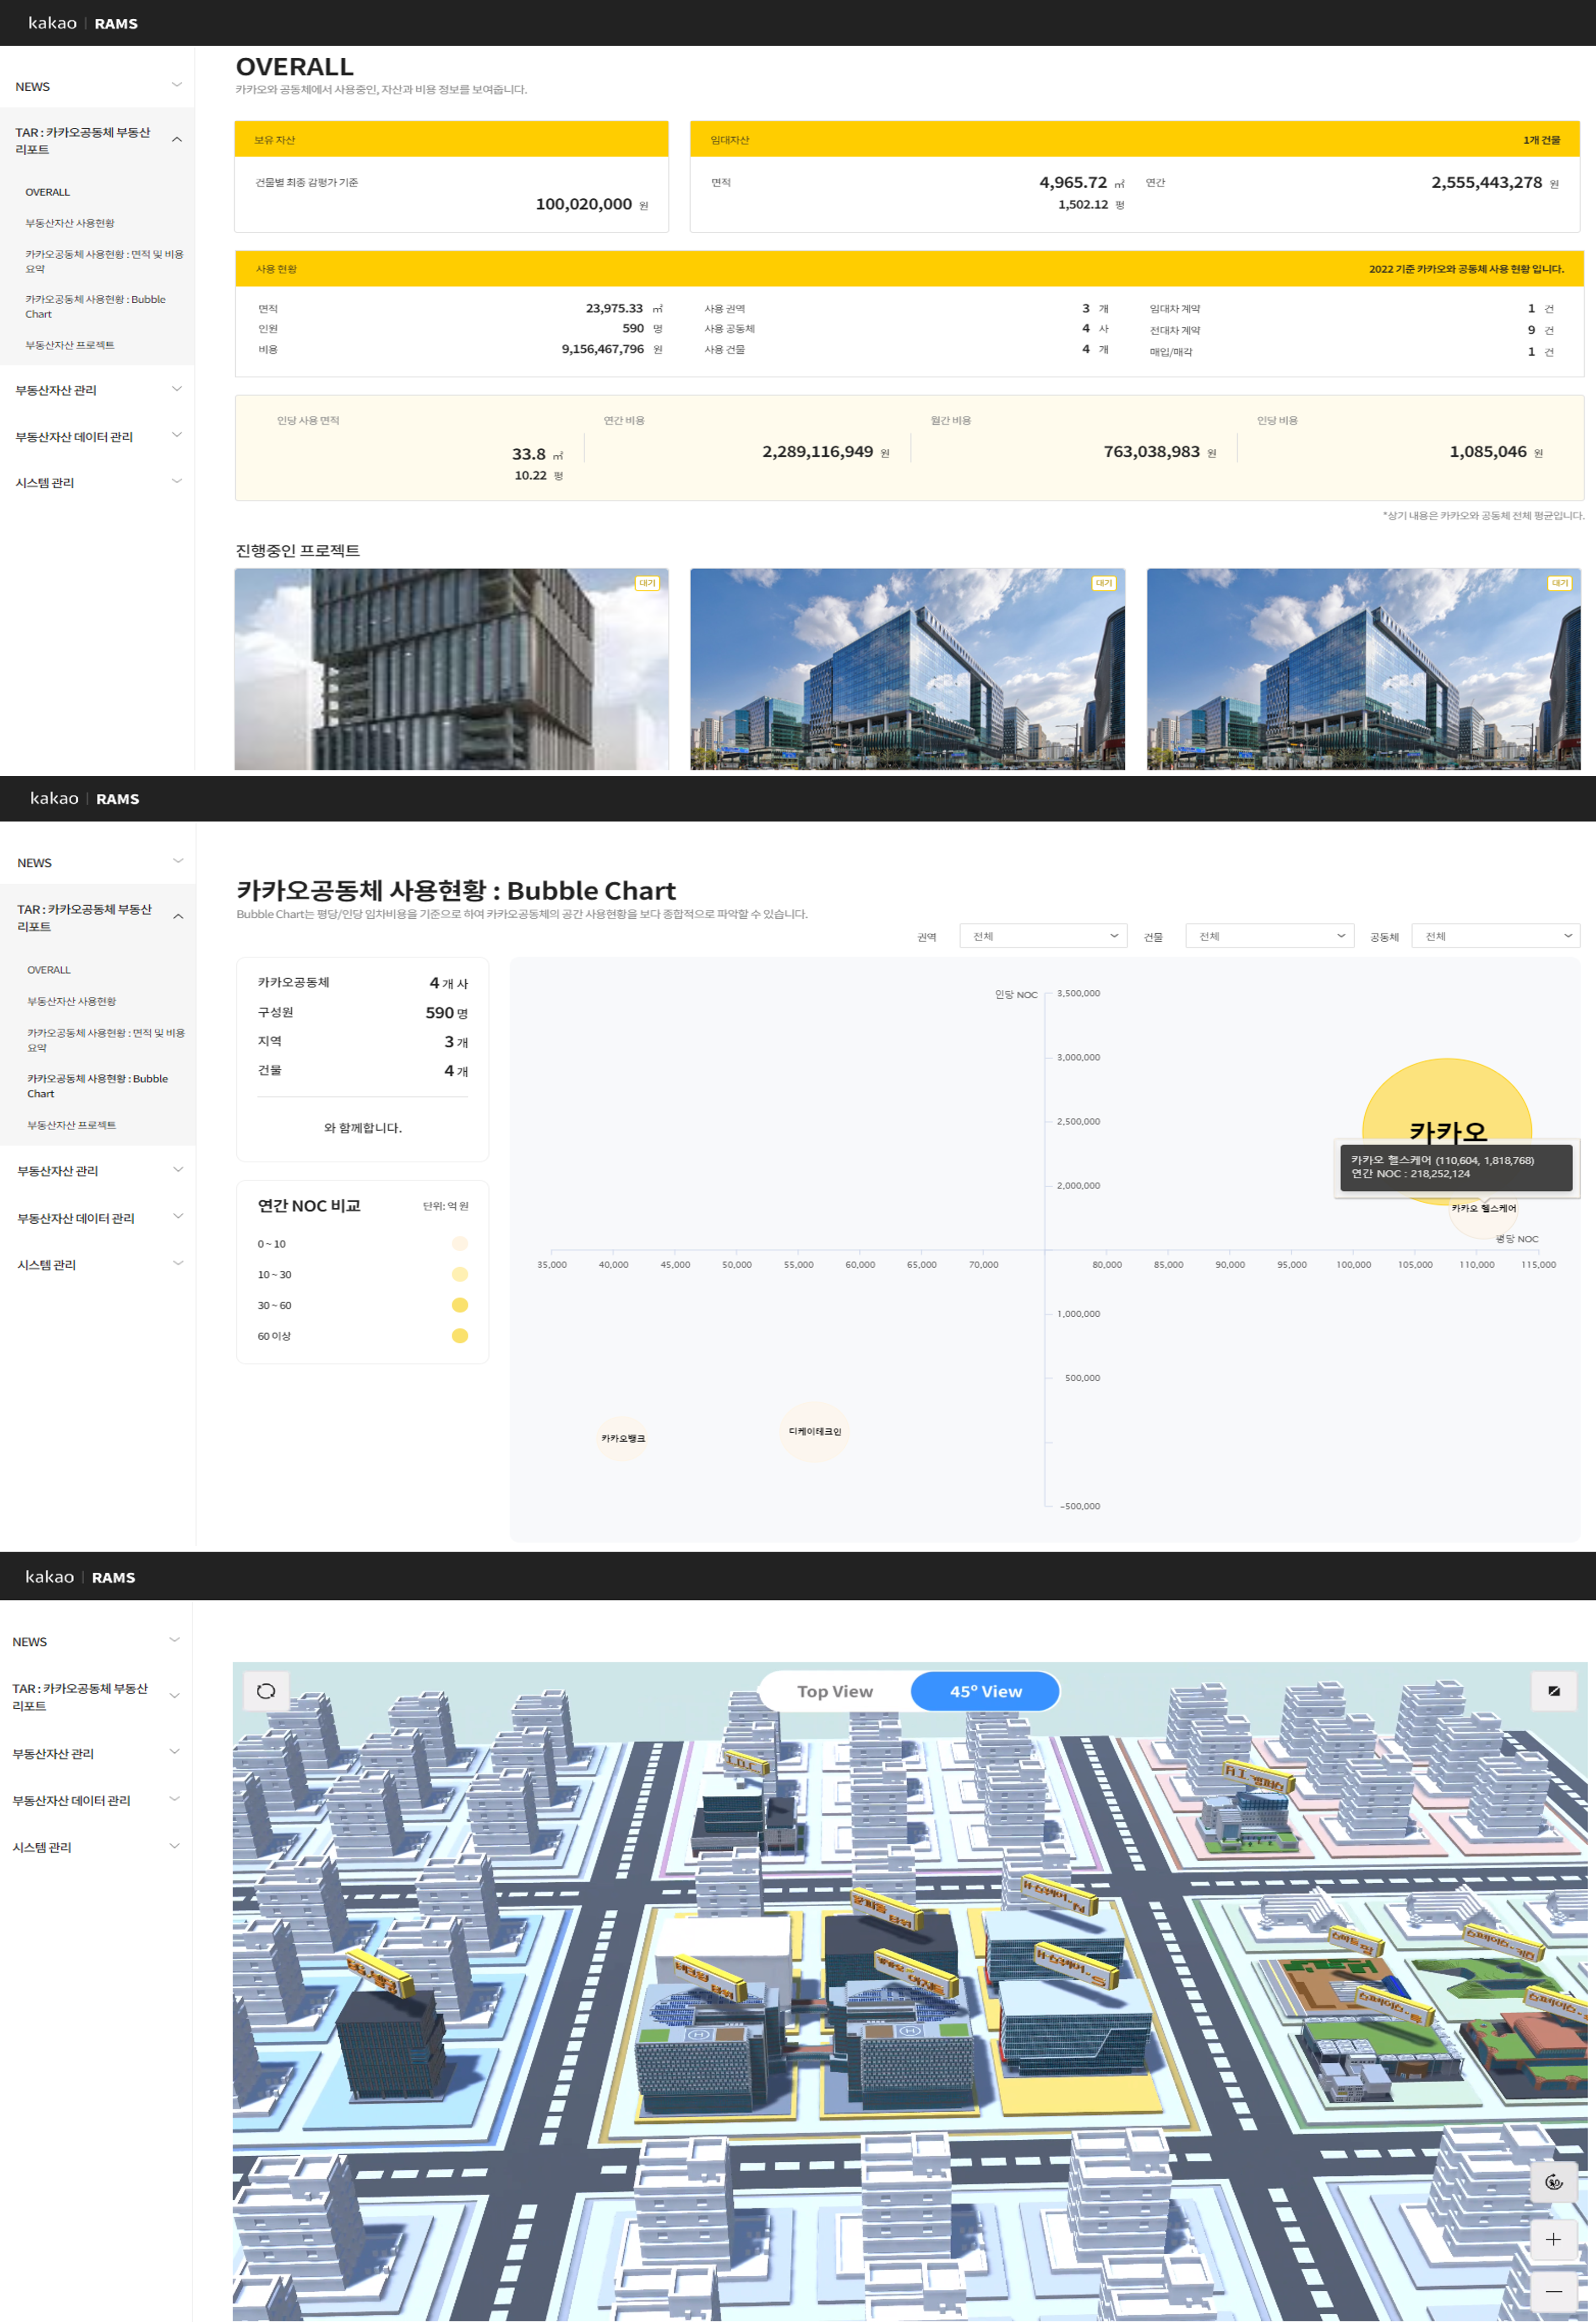Open 부동산자산 프로젝트 in the Bubble Chart page sidebar
Screen dimensions: 1596x2322
pyautogui.click(x=72, y=1124)
